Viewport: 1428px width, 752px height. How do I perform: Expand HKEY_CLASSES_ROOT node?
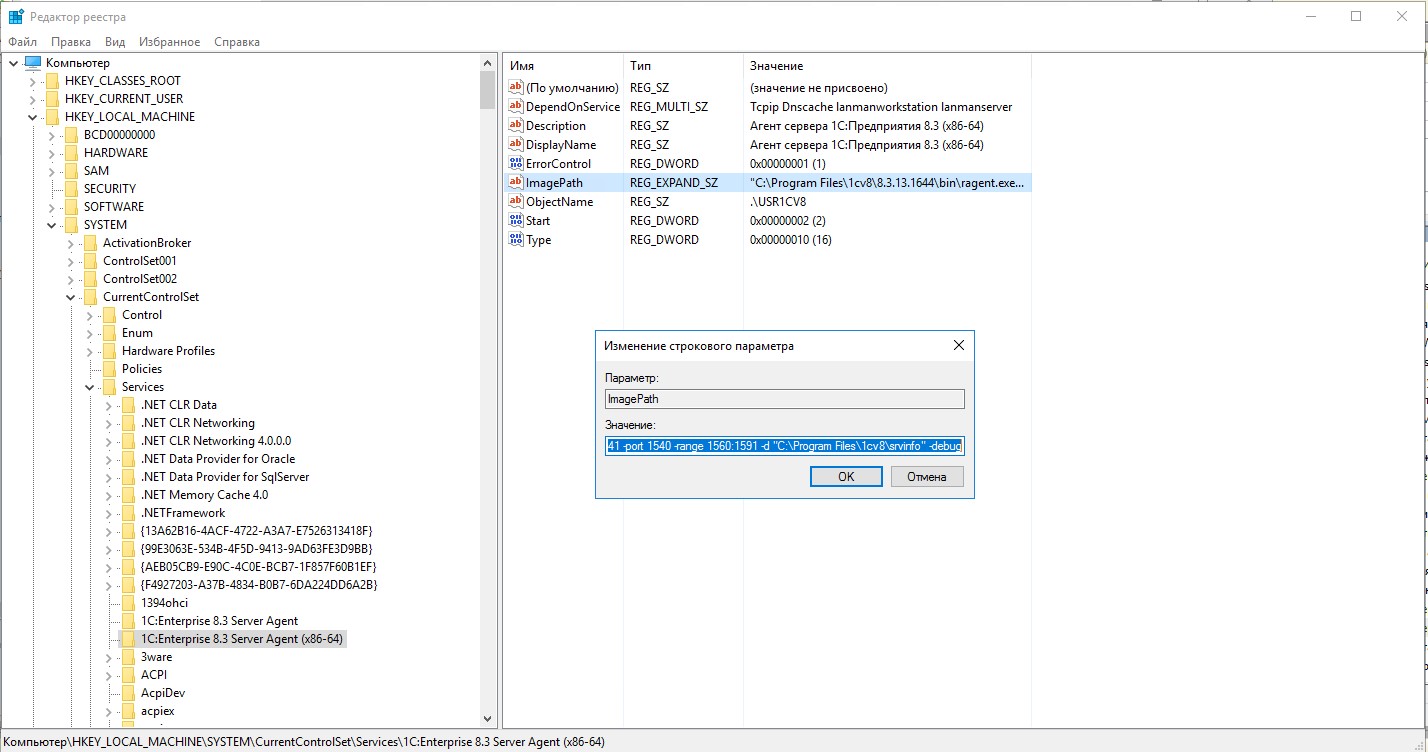(32, 81)
